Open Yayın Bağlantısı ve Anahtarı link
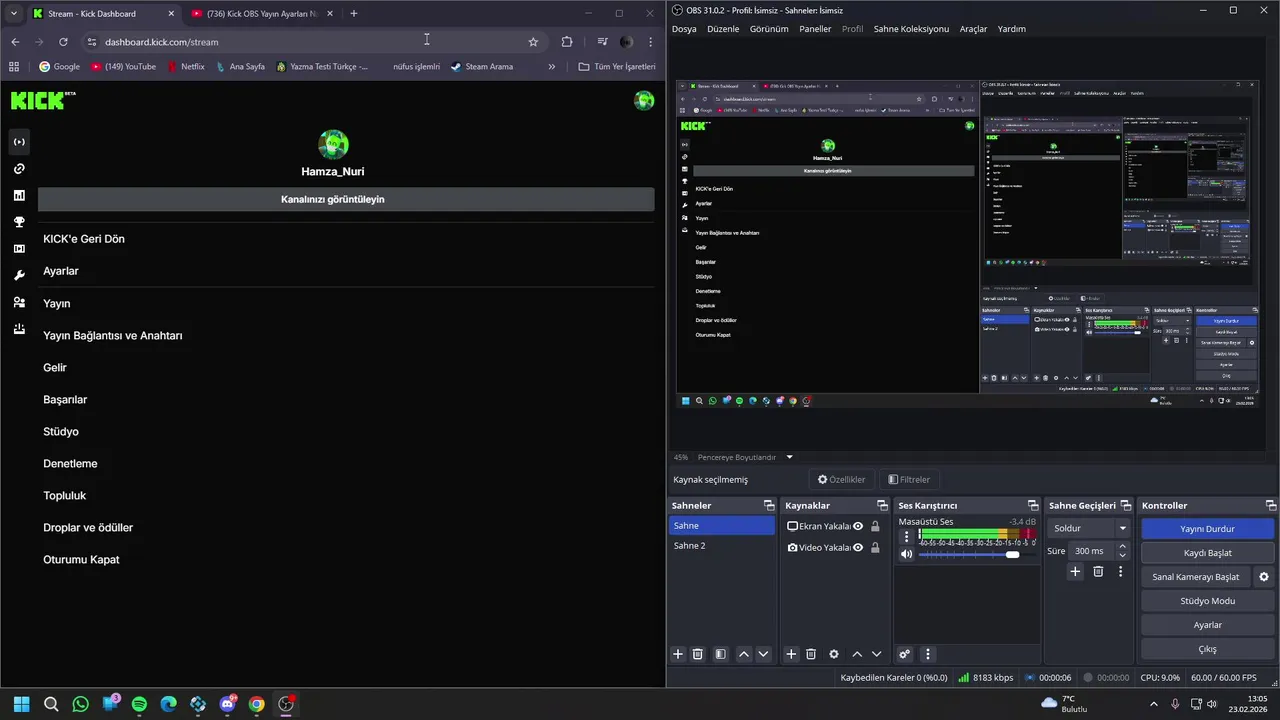The width and height of the screenshot is (1280, 720). pyautogui.click(x=113, y=335)
